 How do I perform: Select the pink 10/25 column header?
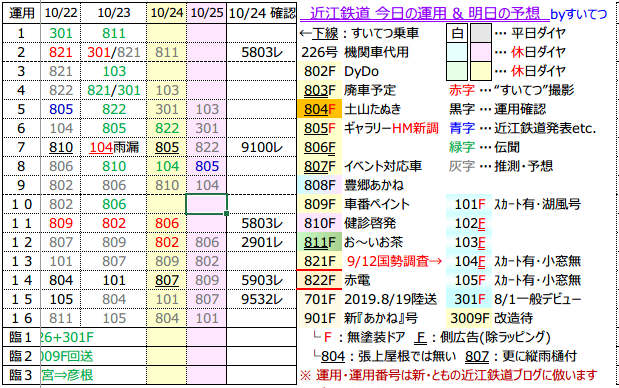pos(206,13)
